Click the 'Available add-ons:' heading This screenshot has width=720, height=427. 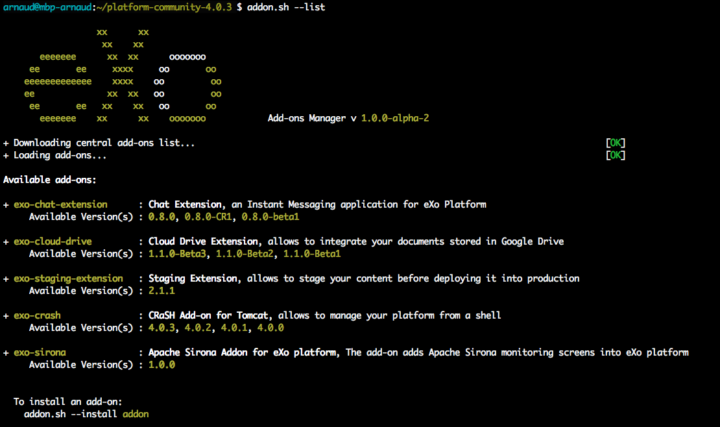50,179
